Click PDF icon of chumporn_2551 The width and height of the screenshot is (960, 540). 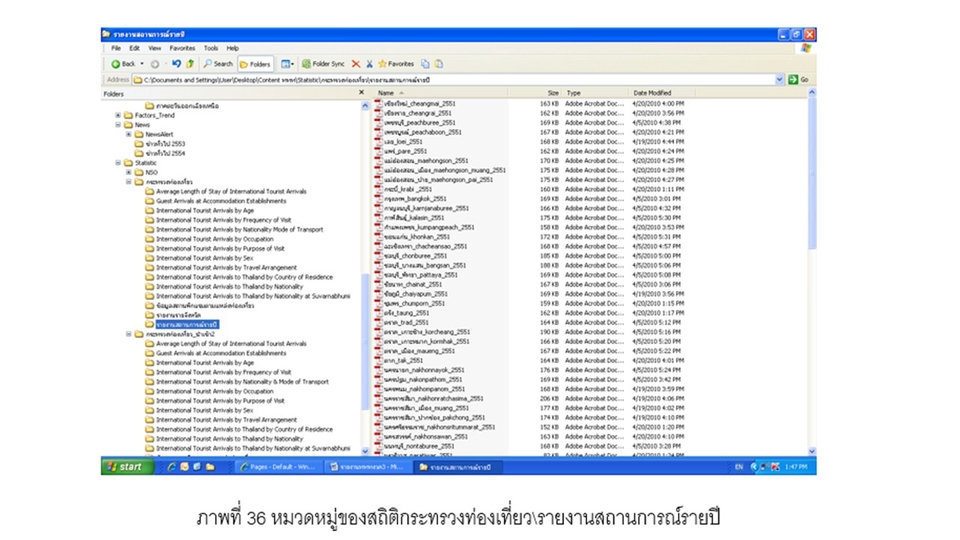[378, 303]
